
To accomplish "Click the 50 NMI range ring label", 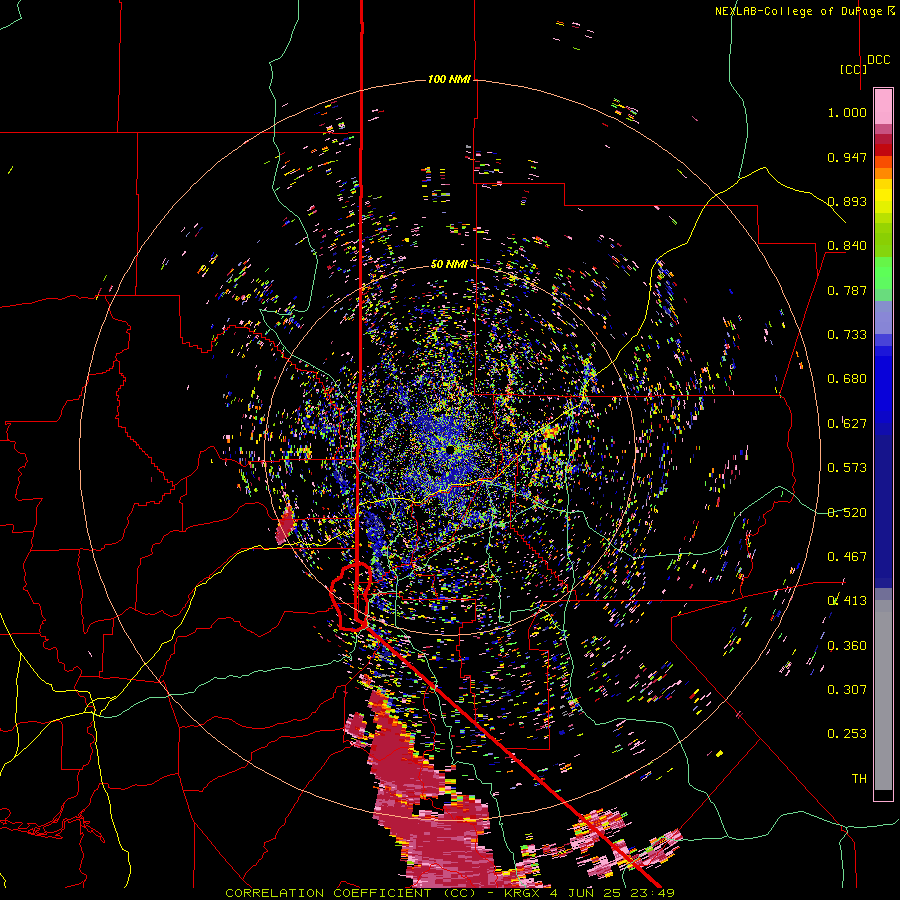I will coord(449,264).
